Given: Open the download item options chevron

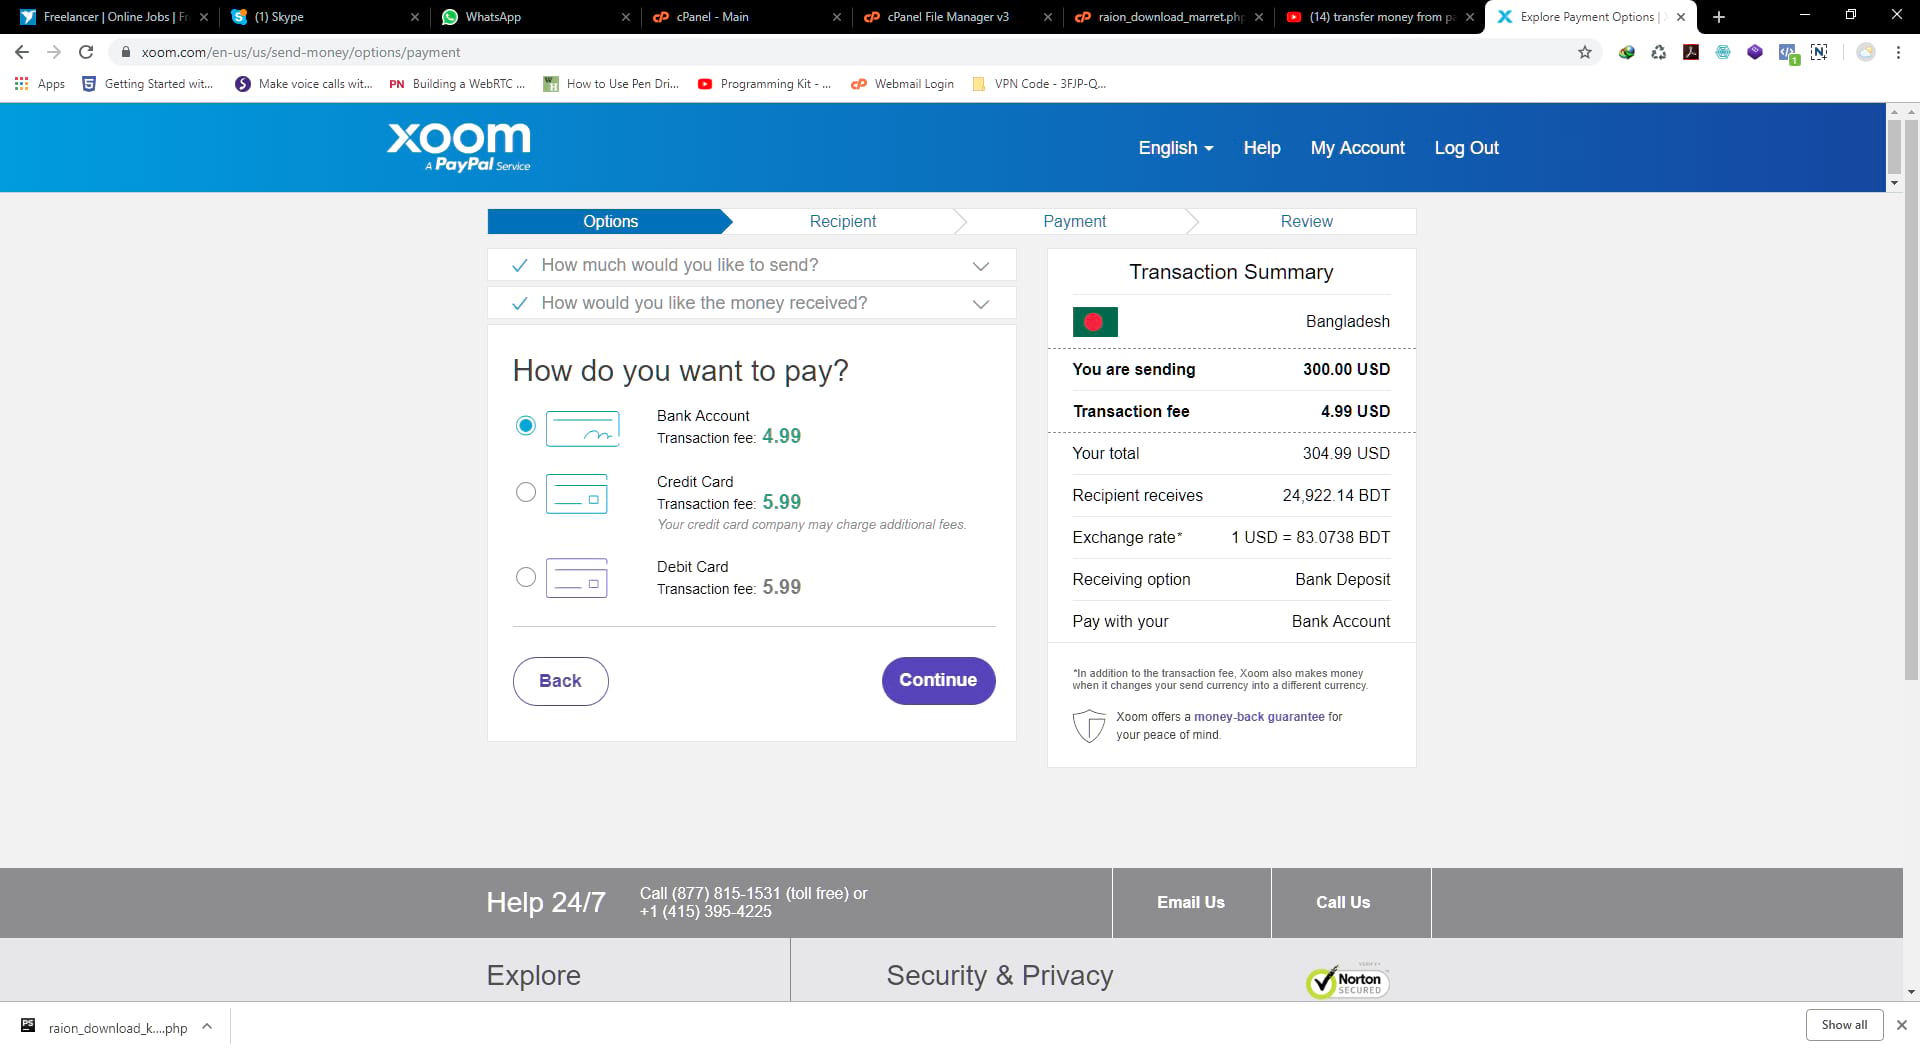Looking at the screenshot, I should [x=207, y=1026].
